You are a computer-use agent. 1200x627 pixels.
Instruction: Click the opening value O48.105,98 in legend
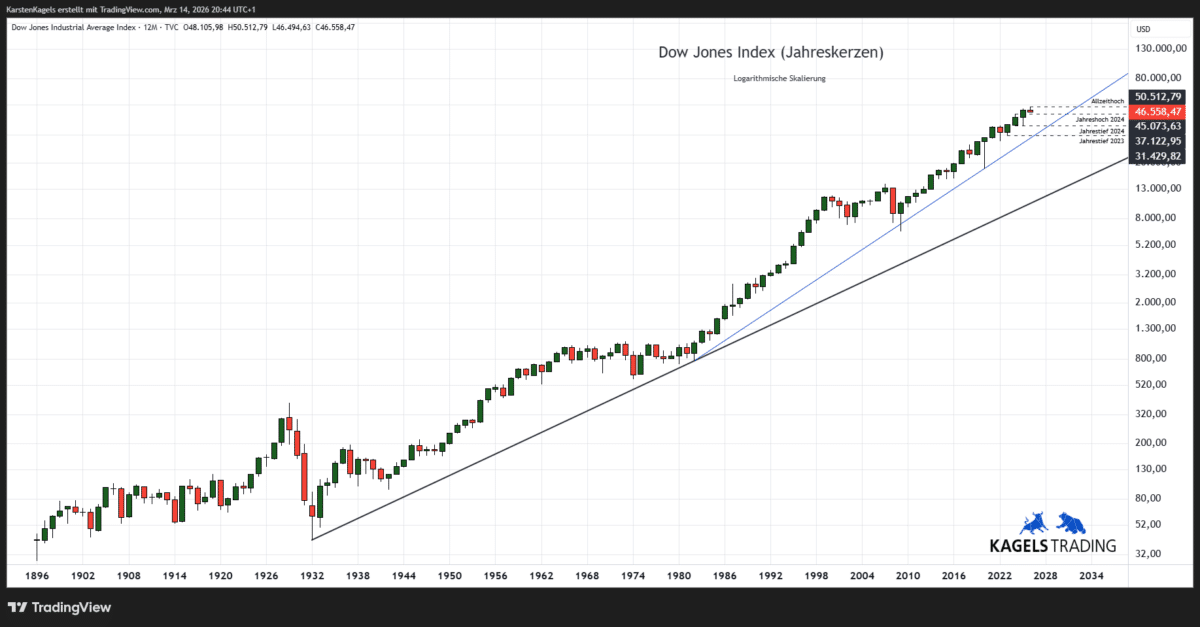(203, 28)
